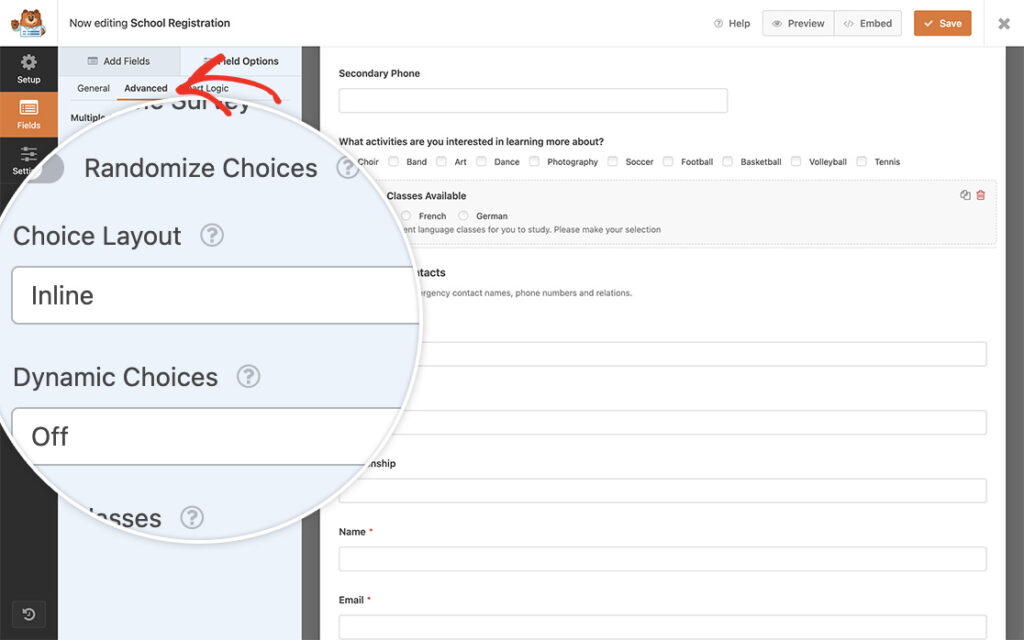1024x640 pixels.
Task: Click the WPForms bear logo
Action: [29, 23]
